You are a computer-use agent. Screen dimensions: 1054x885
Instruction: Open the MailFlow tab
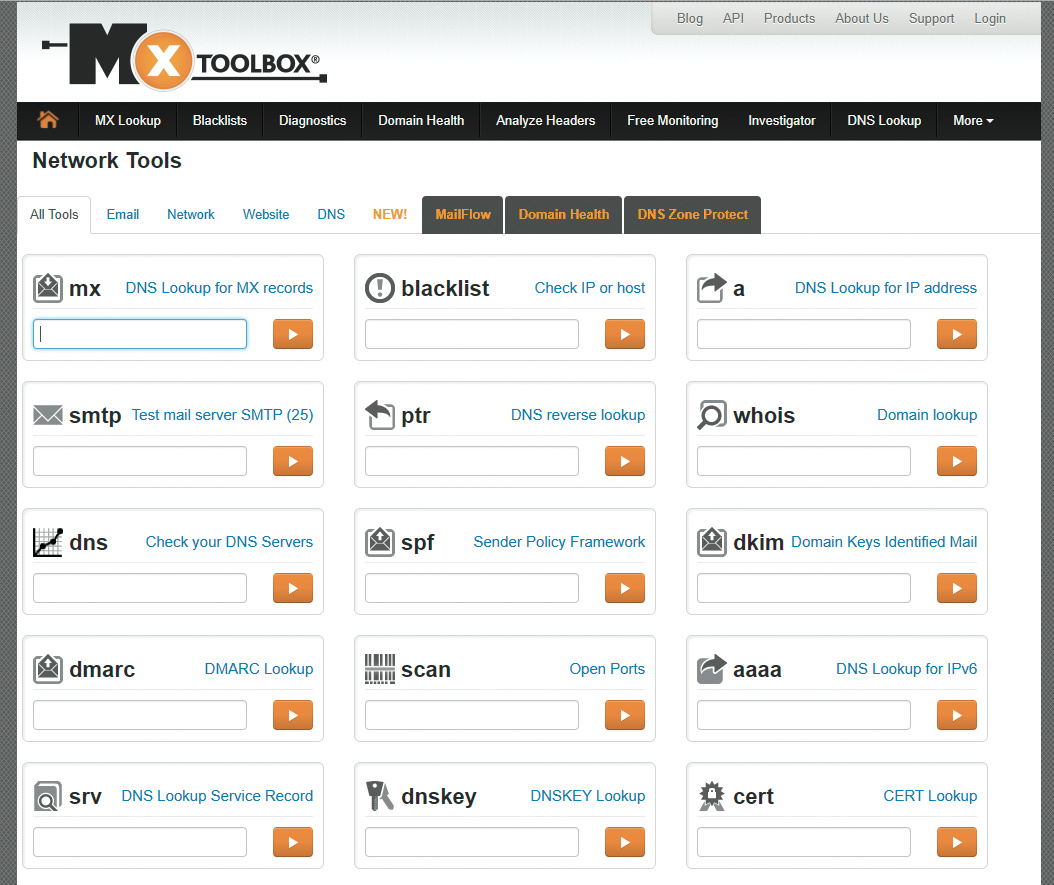pos(462,215)
